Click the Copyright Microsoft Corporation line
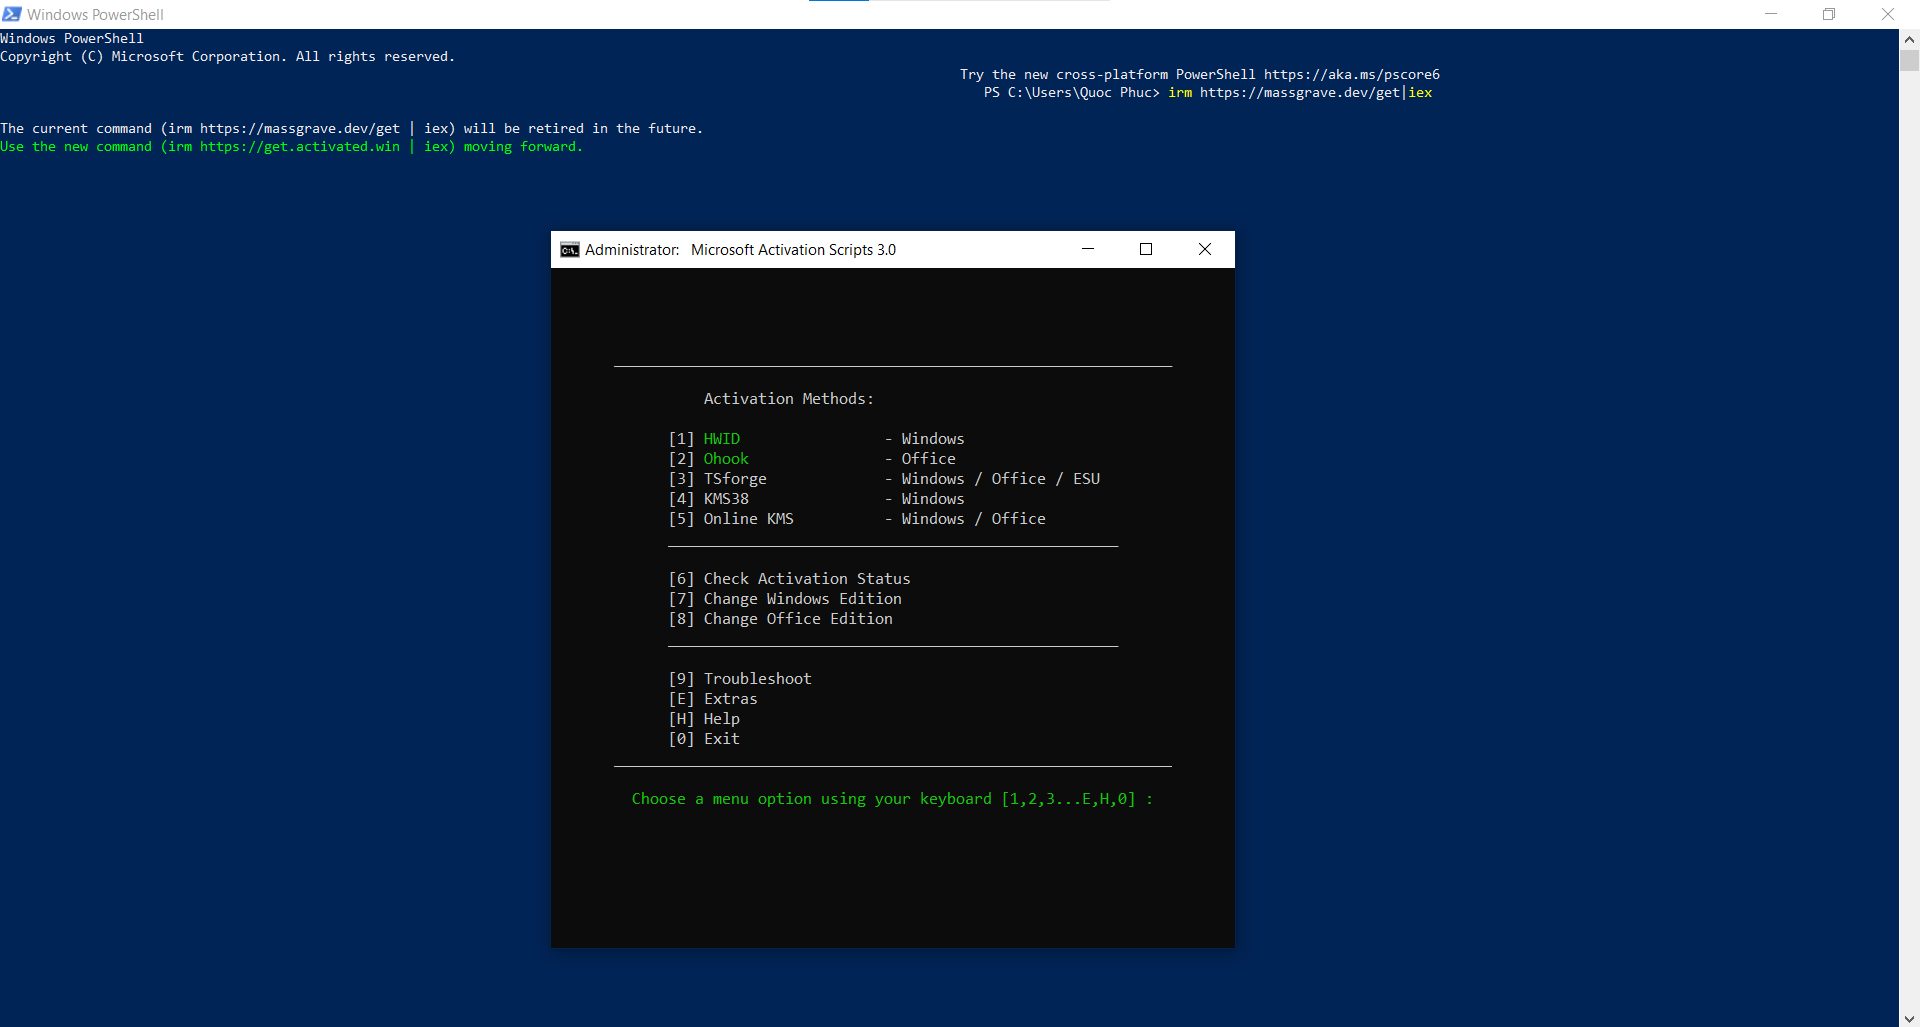The image size is (1920, 1027). coord(227,56)
